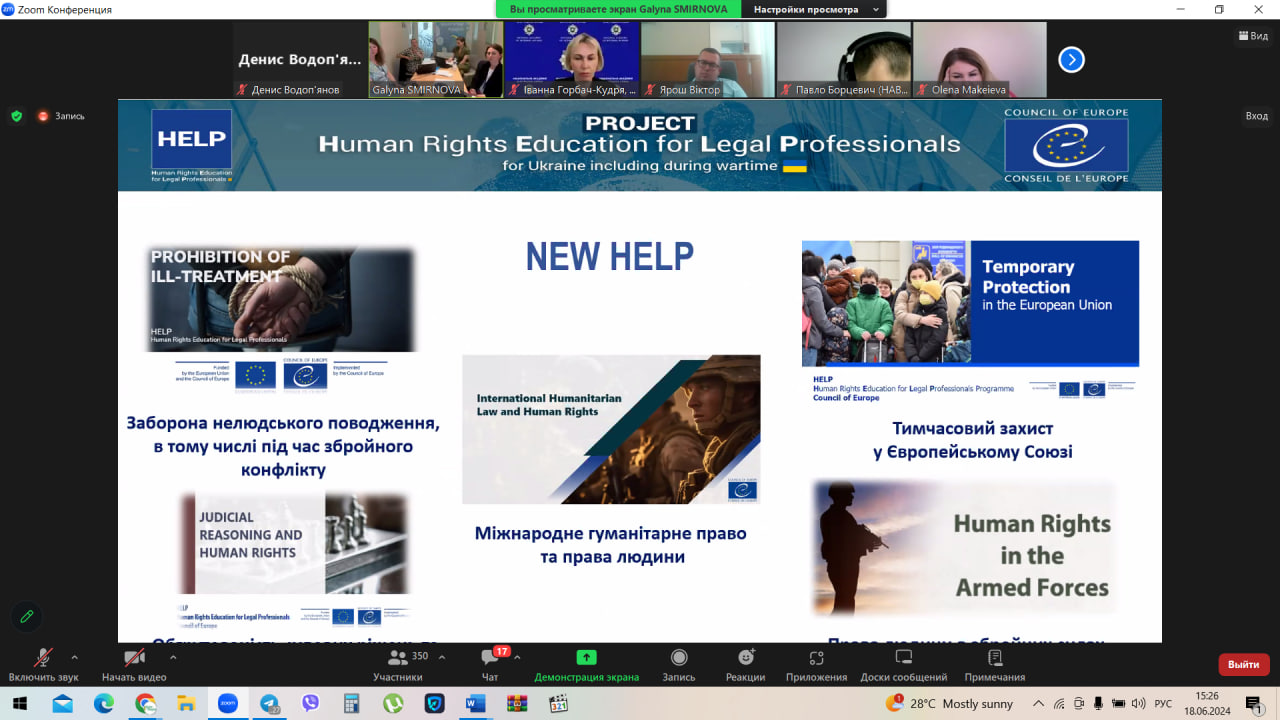Switch keyboard language via РУС indicator

[x=1163, y=703]
